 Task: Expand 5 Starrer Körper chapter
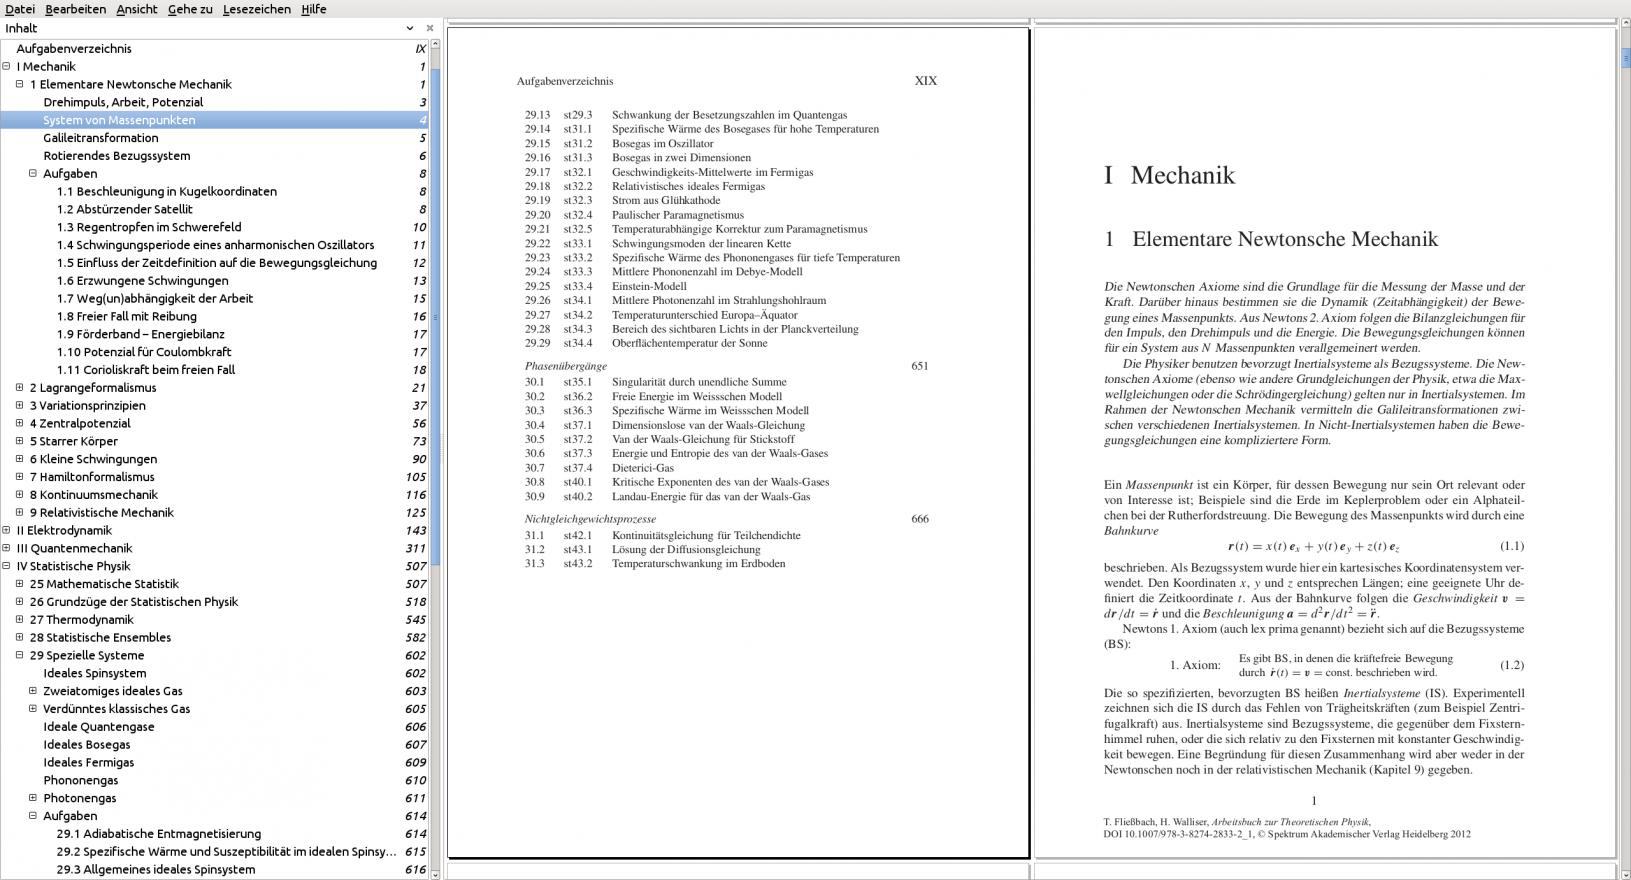19,441
